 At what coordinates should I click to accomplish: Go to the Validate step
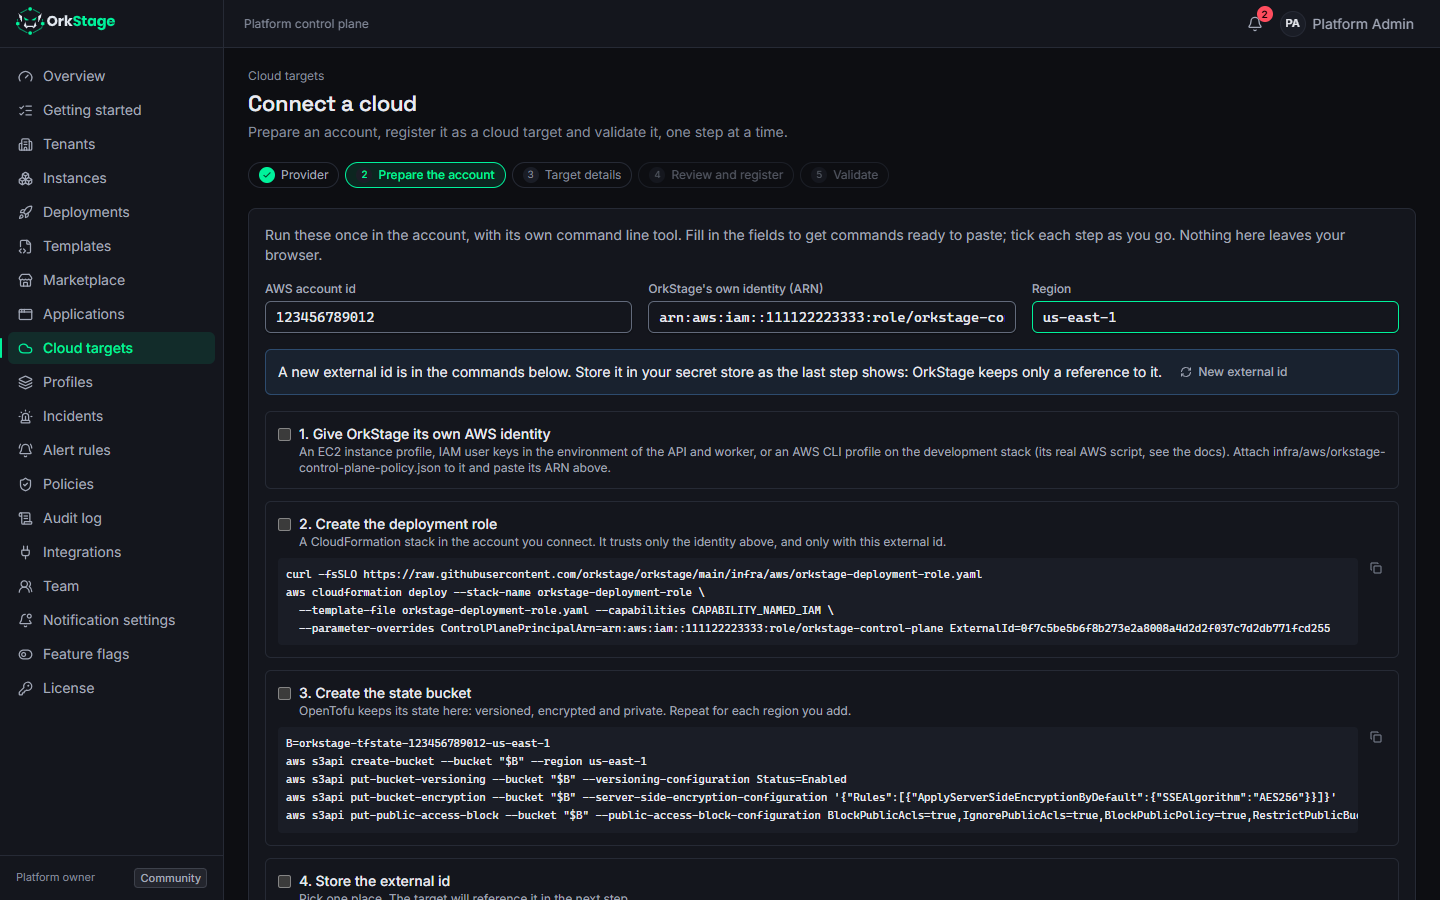tap(844, 175)
